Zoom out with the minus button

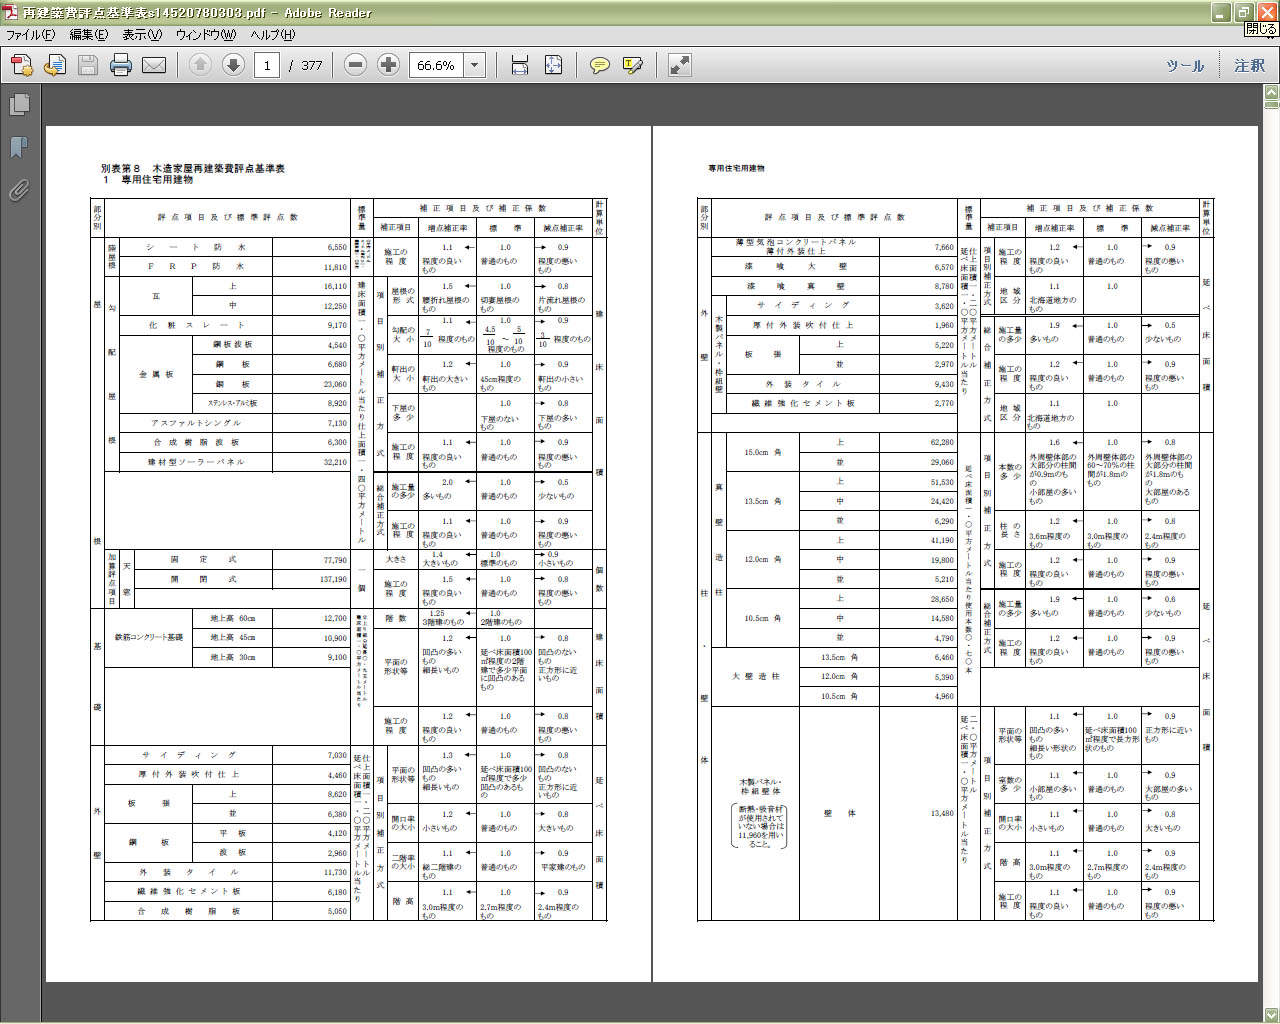click(355, 65)
